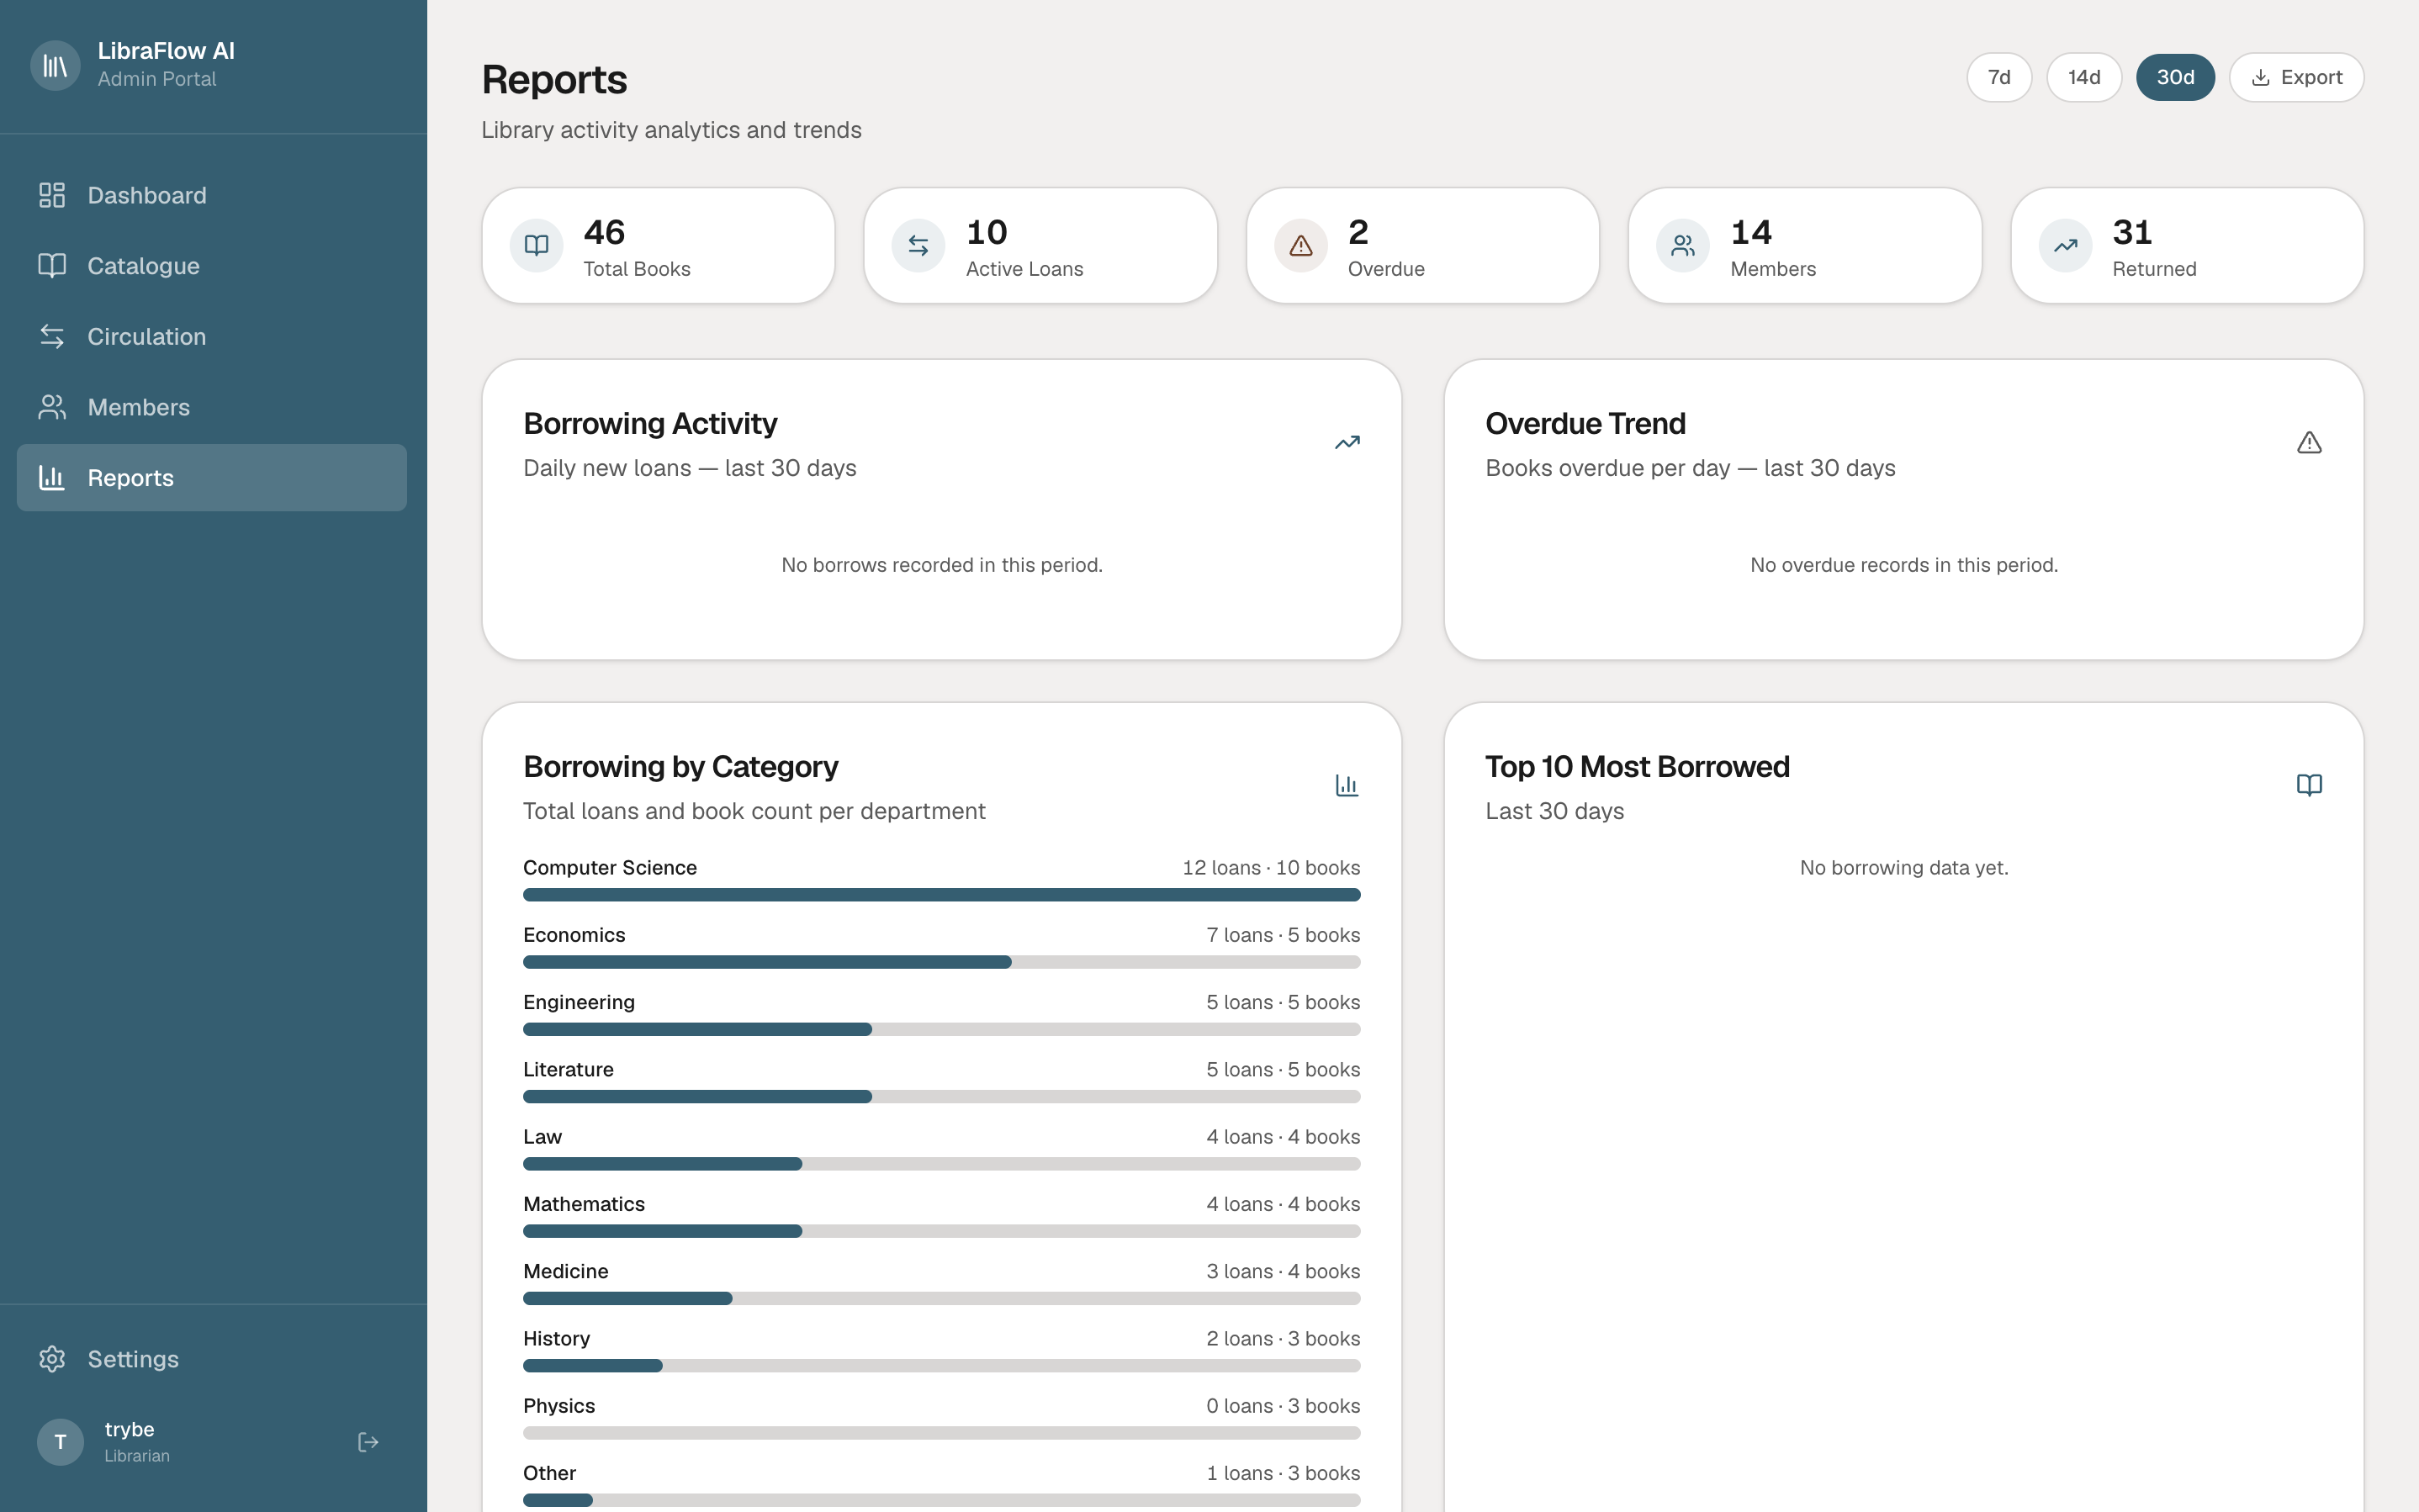
Task: Click the Overdue Trend alert triangle icon
Action: pos(2309,442)
